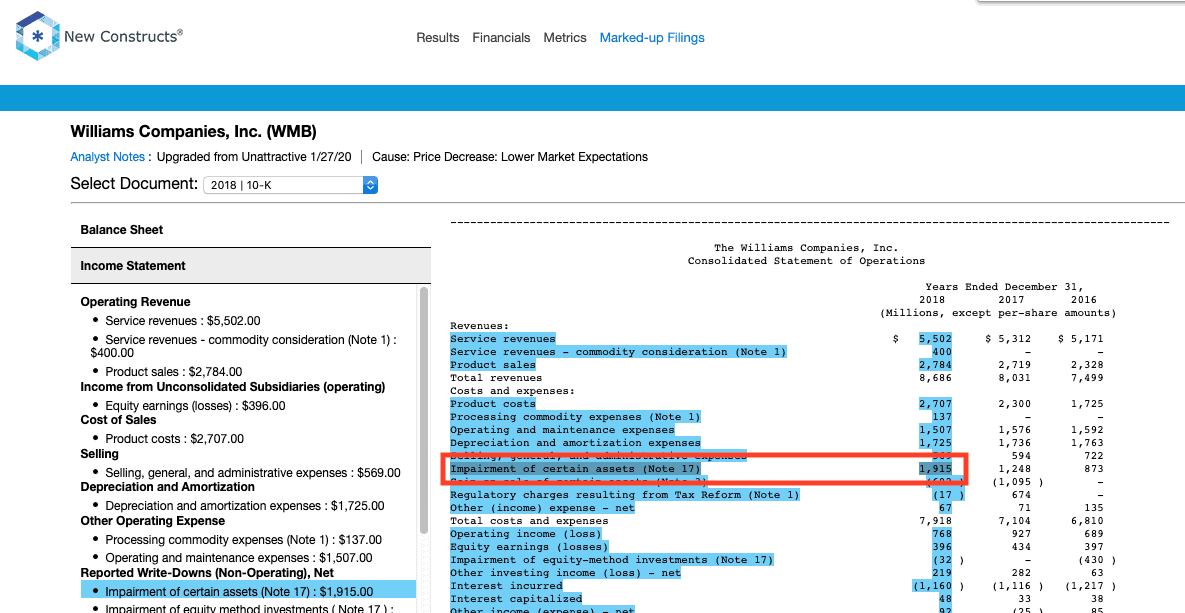
Task: Select Equity earnings (losses) : $396.00 sidebar item
Action: [195, 406]
